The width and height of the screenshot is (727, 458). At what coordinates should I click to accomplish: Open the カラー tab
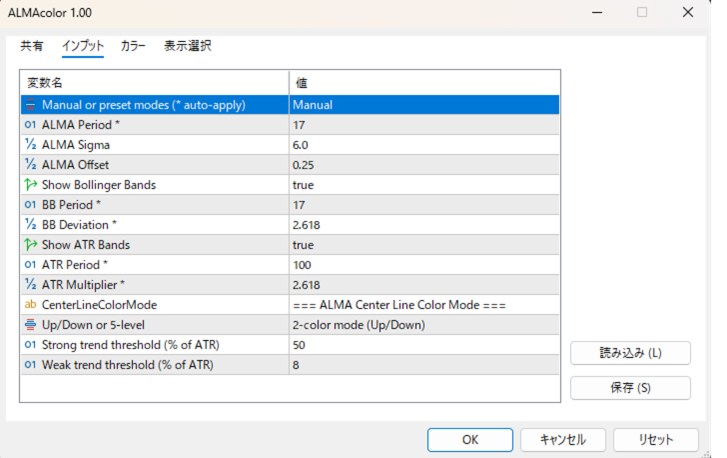[133, 46]
